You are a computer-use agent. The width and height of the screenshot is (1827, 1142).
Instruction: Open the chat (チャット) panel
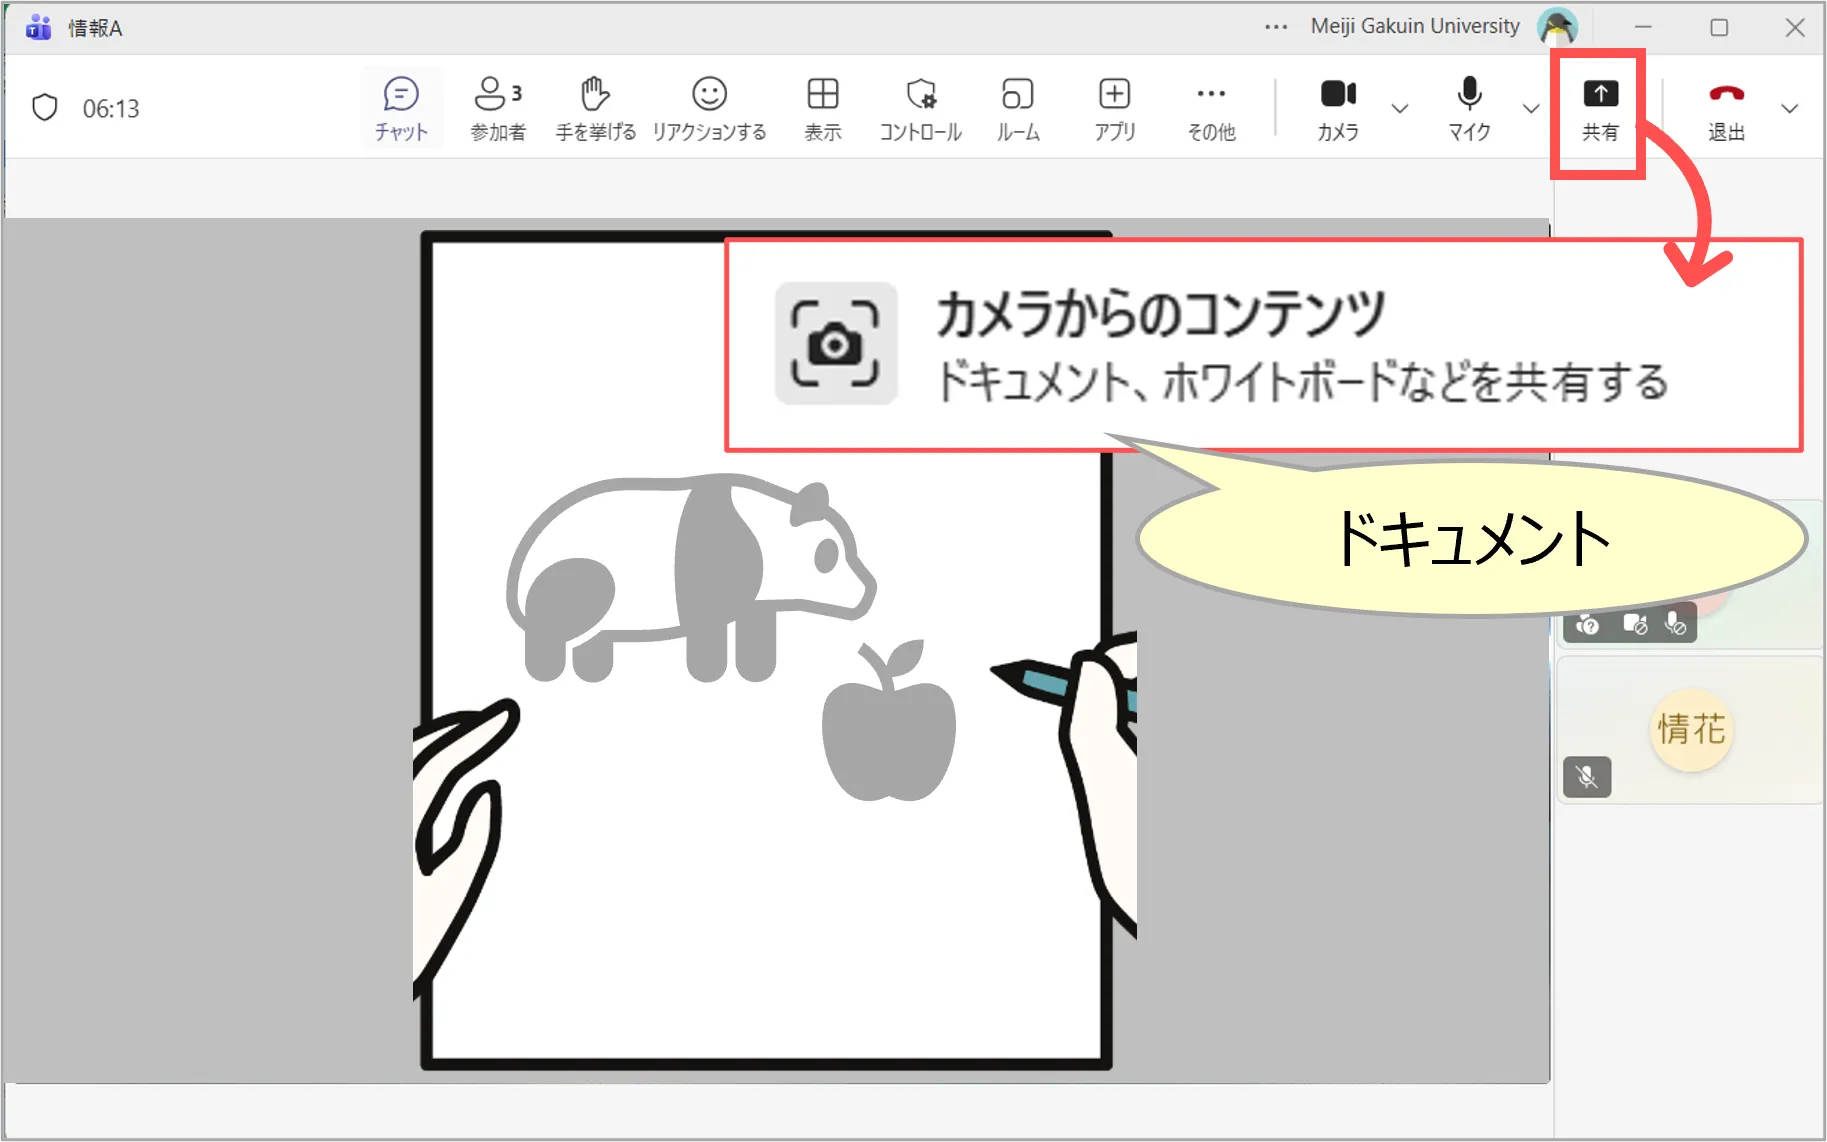coord(401,108)
